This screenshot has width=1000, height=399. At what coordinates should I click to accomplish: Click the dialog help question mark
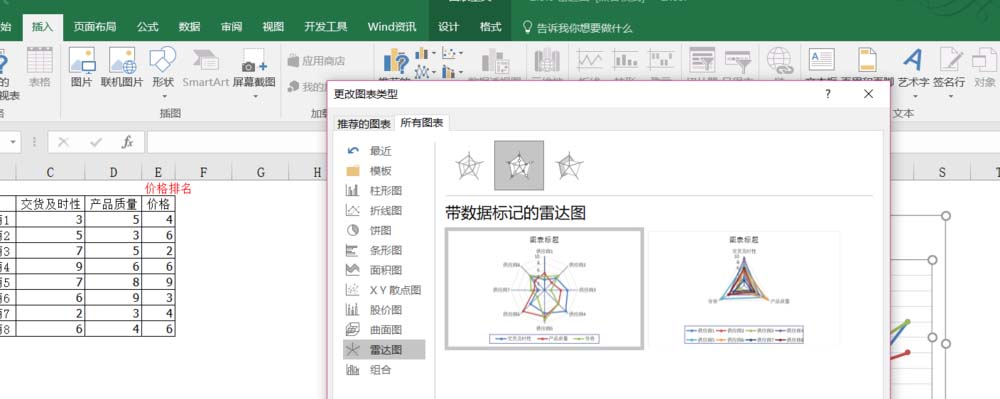click(828, 94)
